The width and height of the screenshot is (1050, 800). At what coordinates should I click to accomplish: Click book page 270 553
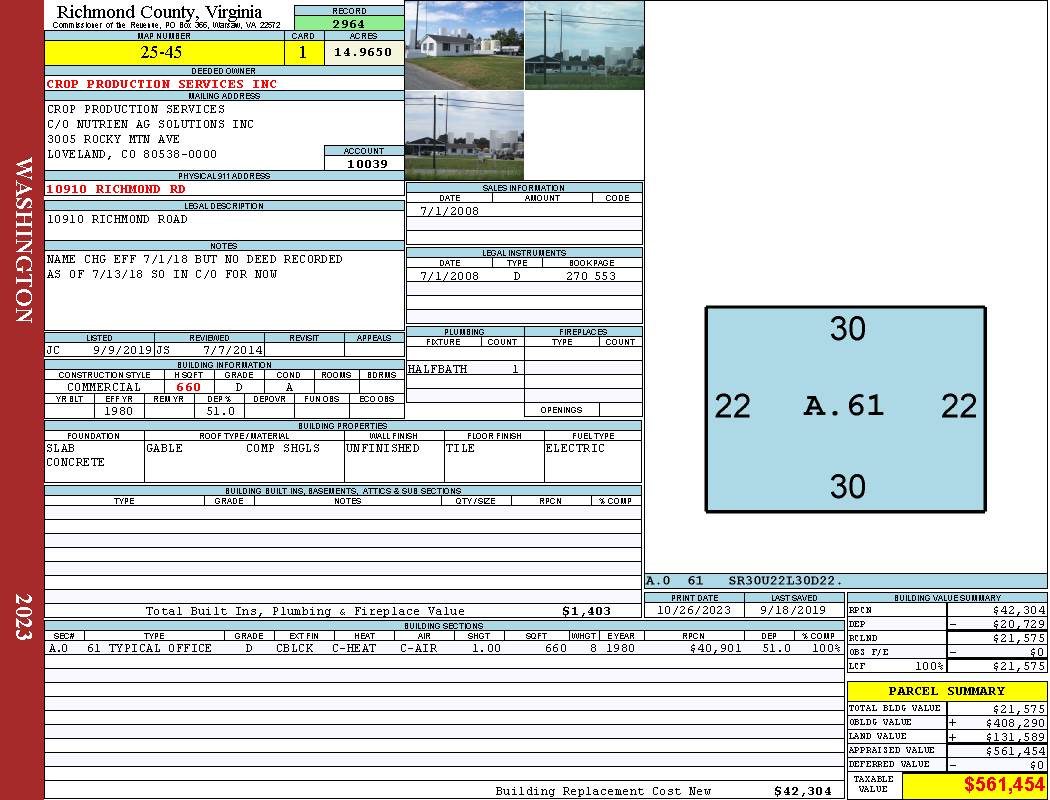pyautogui.click(x=591, y=276)
